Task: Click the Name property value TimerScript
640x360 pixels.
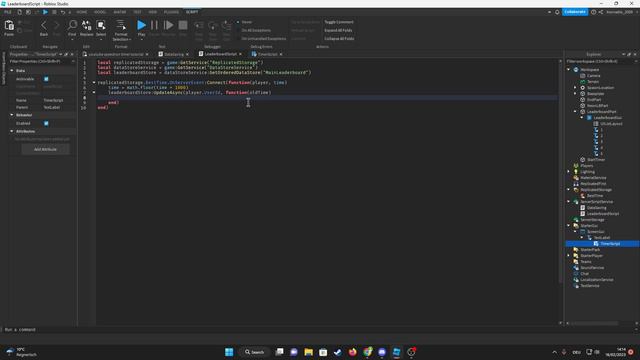Action: tap(53, 100)
